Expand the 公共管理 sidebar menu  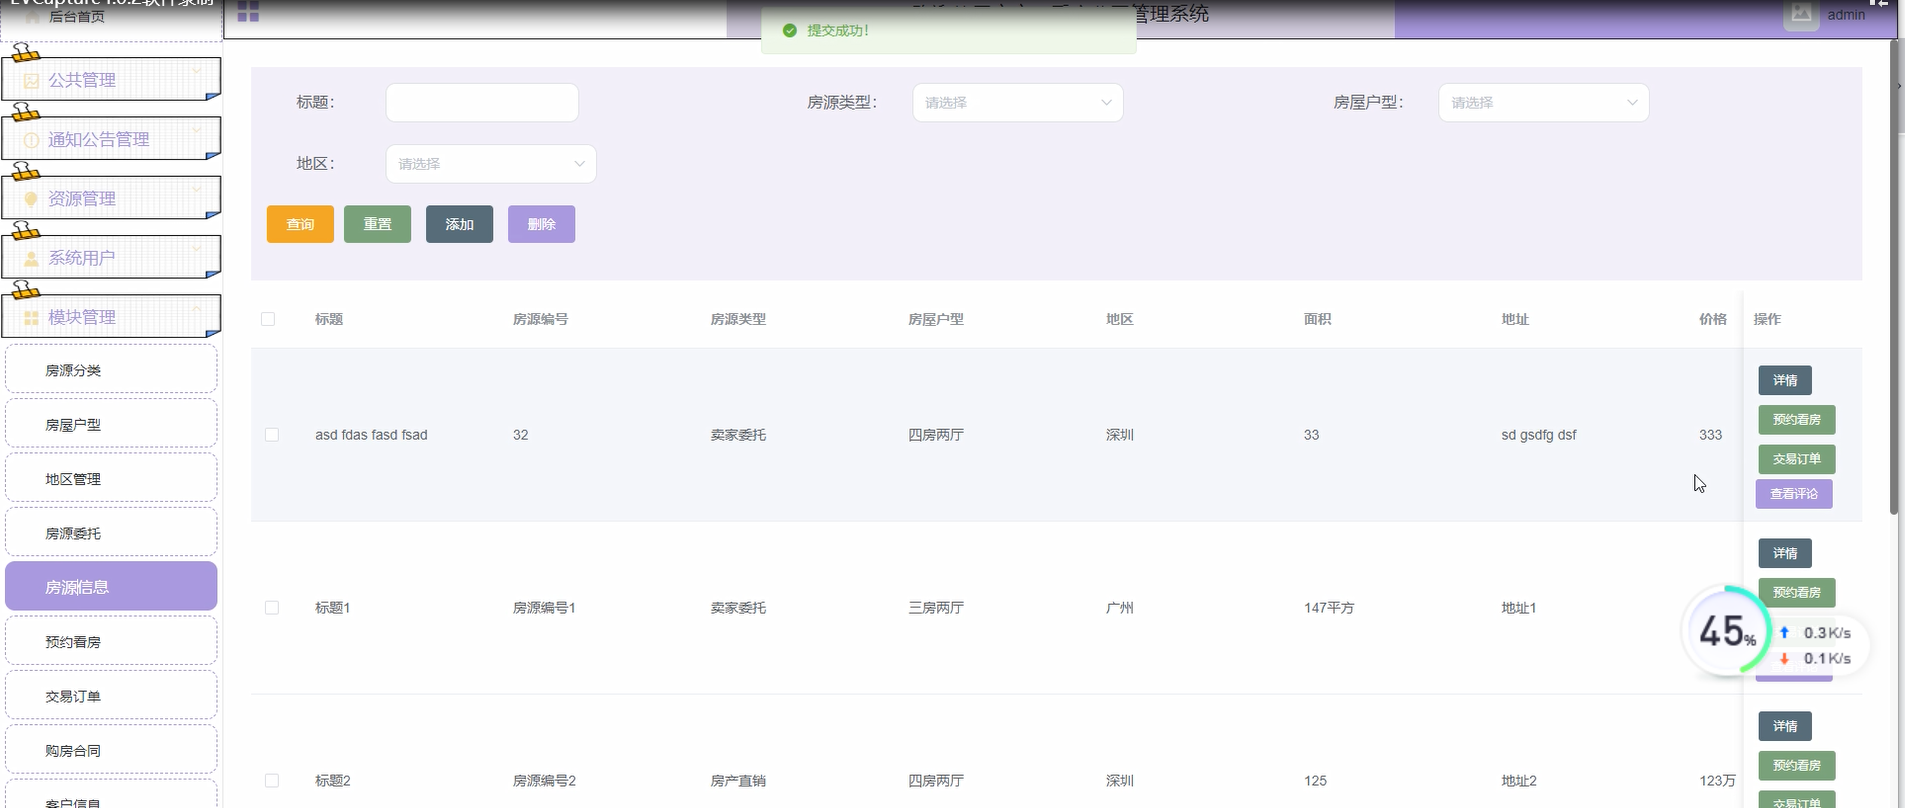[111, 80]
